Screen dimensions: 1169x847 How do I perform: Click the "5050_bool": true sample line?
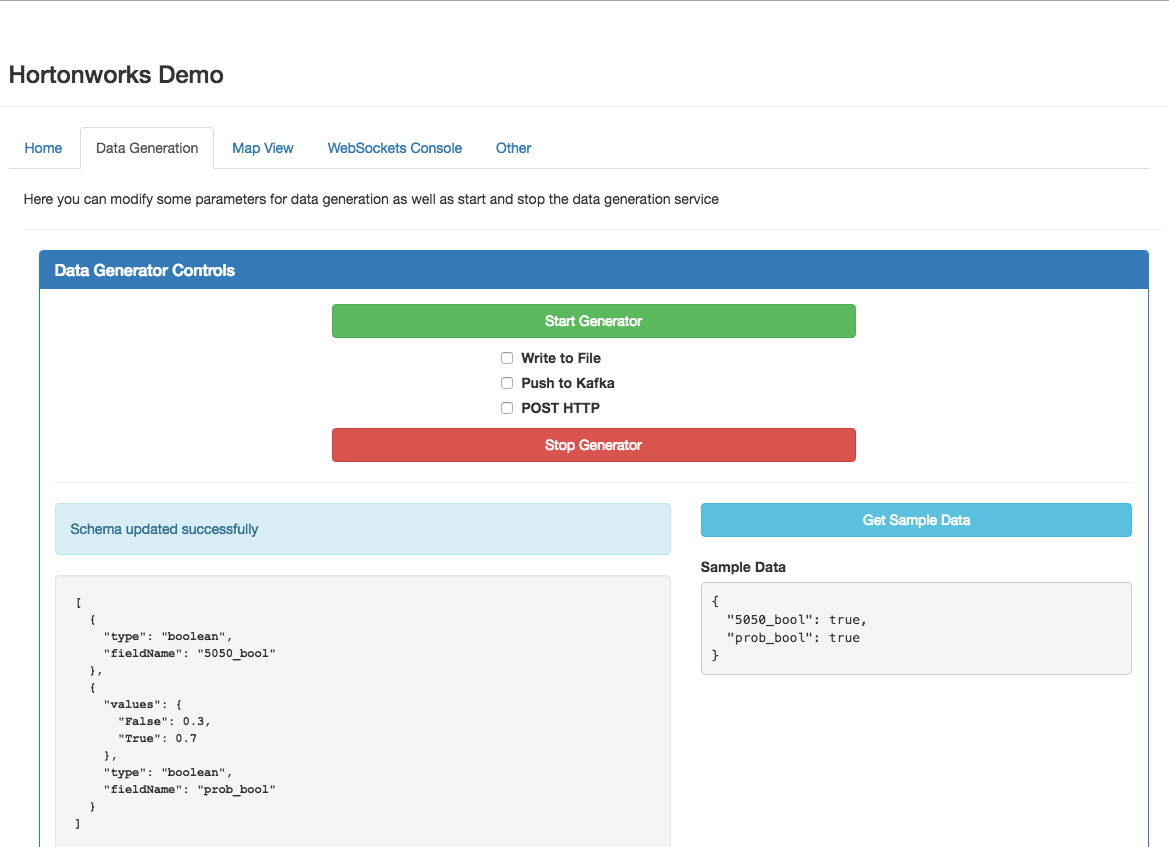797,620
